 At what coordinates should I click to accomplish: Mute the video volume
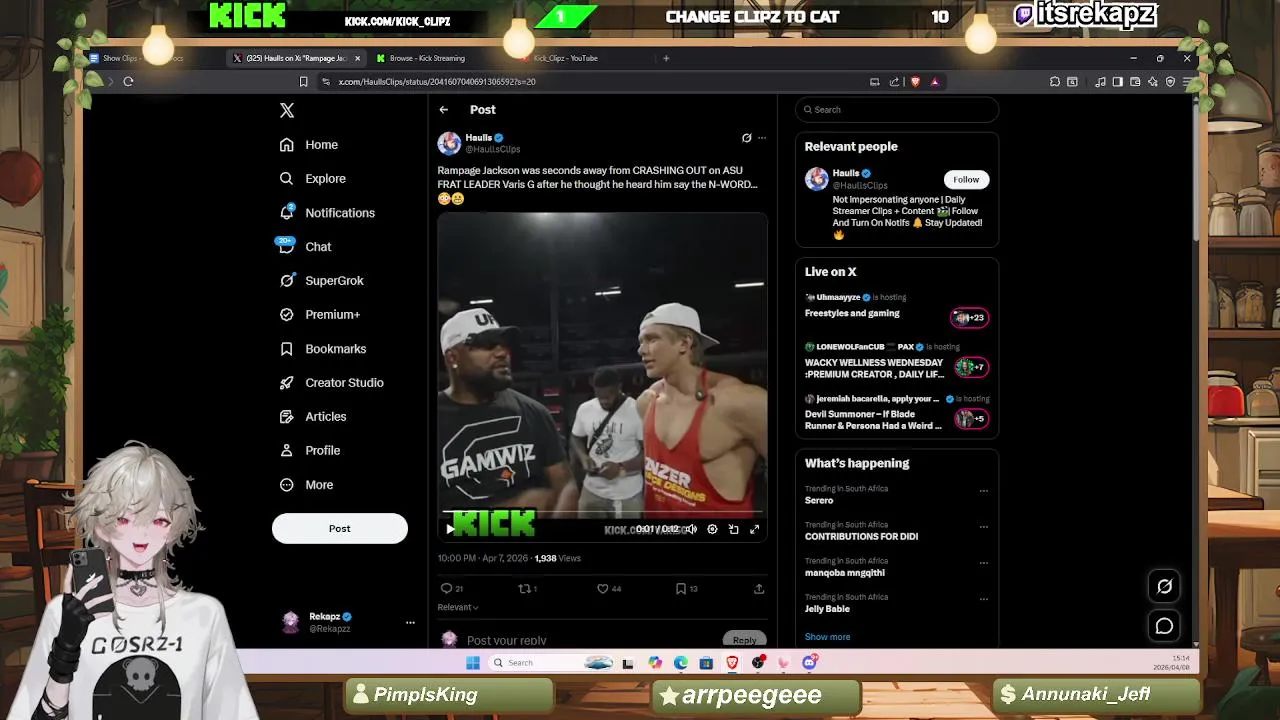(691, 529)
